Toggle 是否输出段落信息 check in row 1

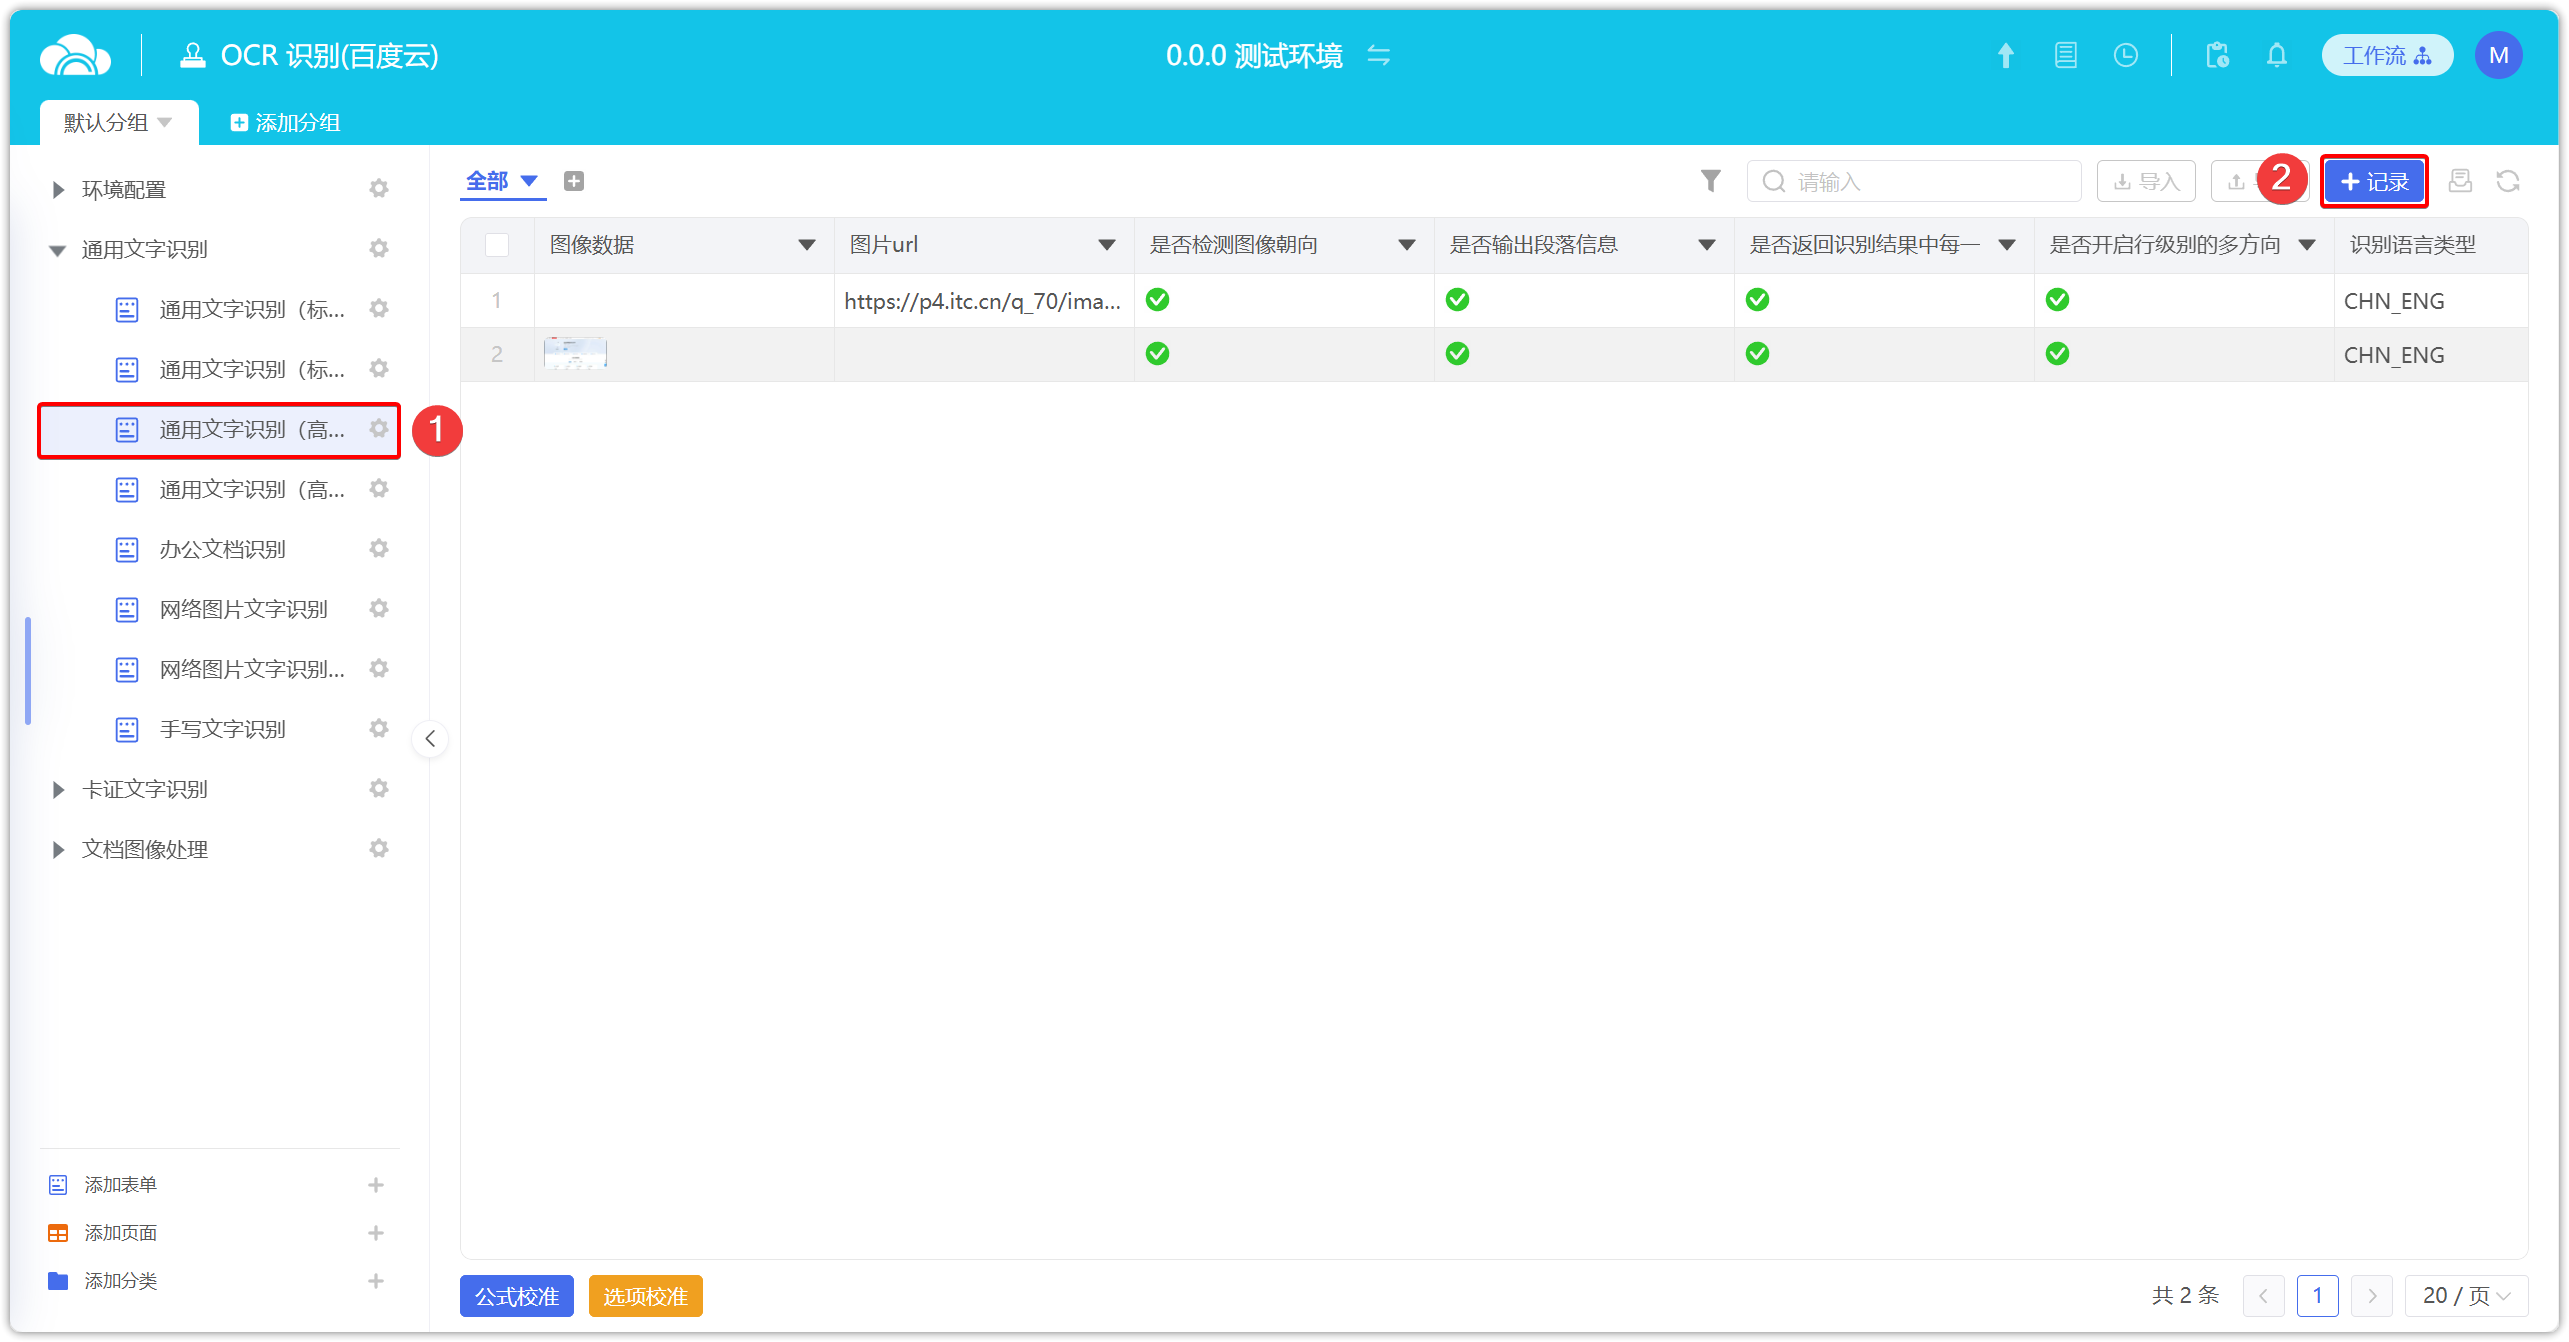coord(1458,300)
